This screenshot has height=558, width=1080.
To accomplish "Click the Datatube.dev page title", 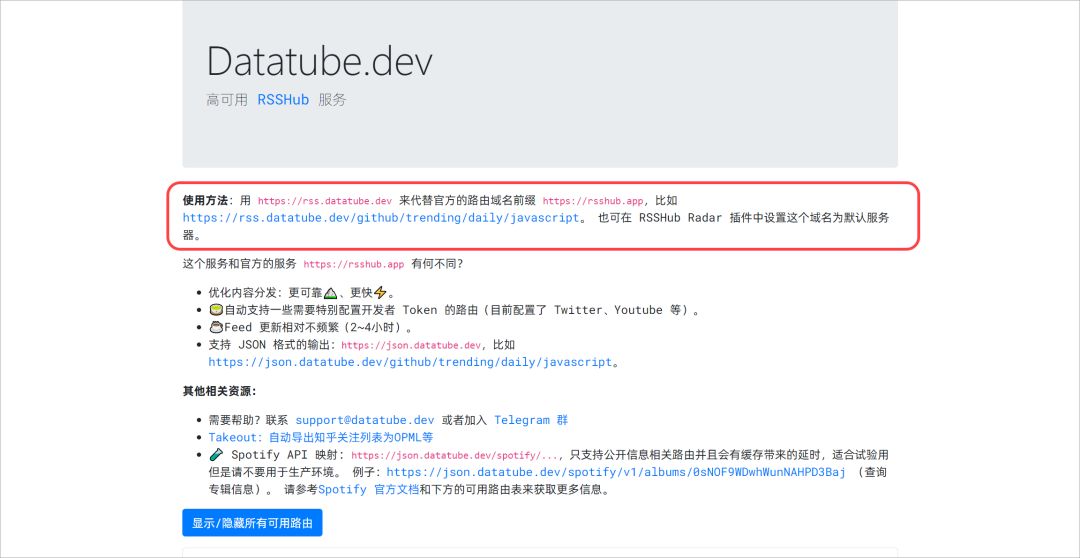I will pyautogui.click(x=320, y=61).
